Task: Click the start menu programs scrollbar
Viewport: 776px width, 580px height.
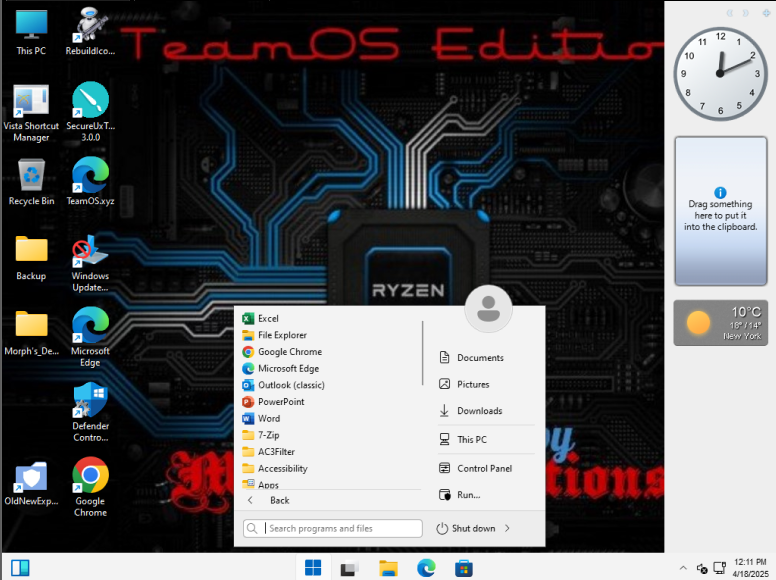Action: [x=423, y=352]
